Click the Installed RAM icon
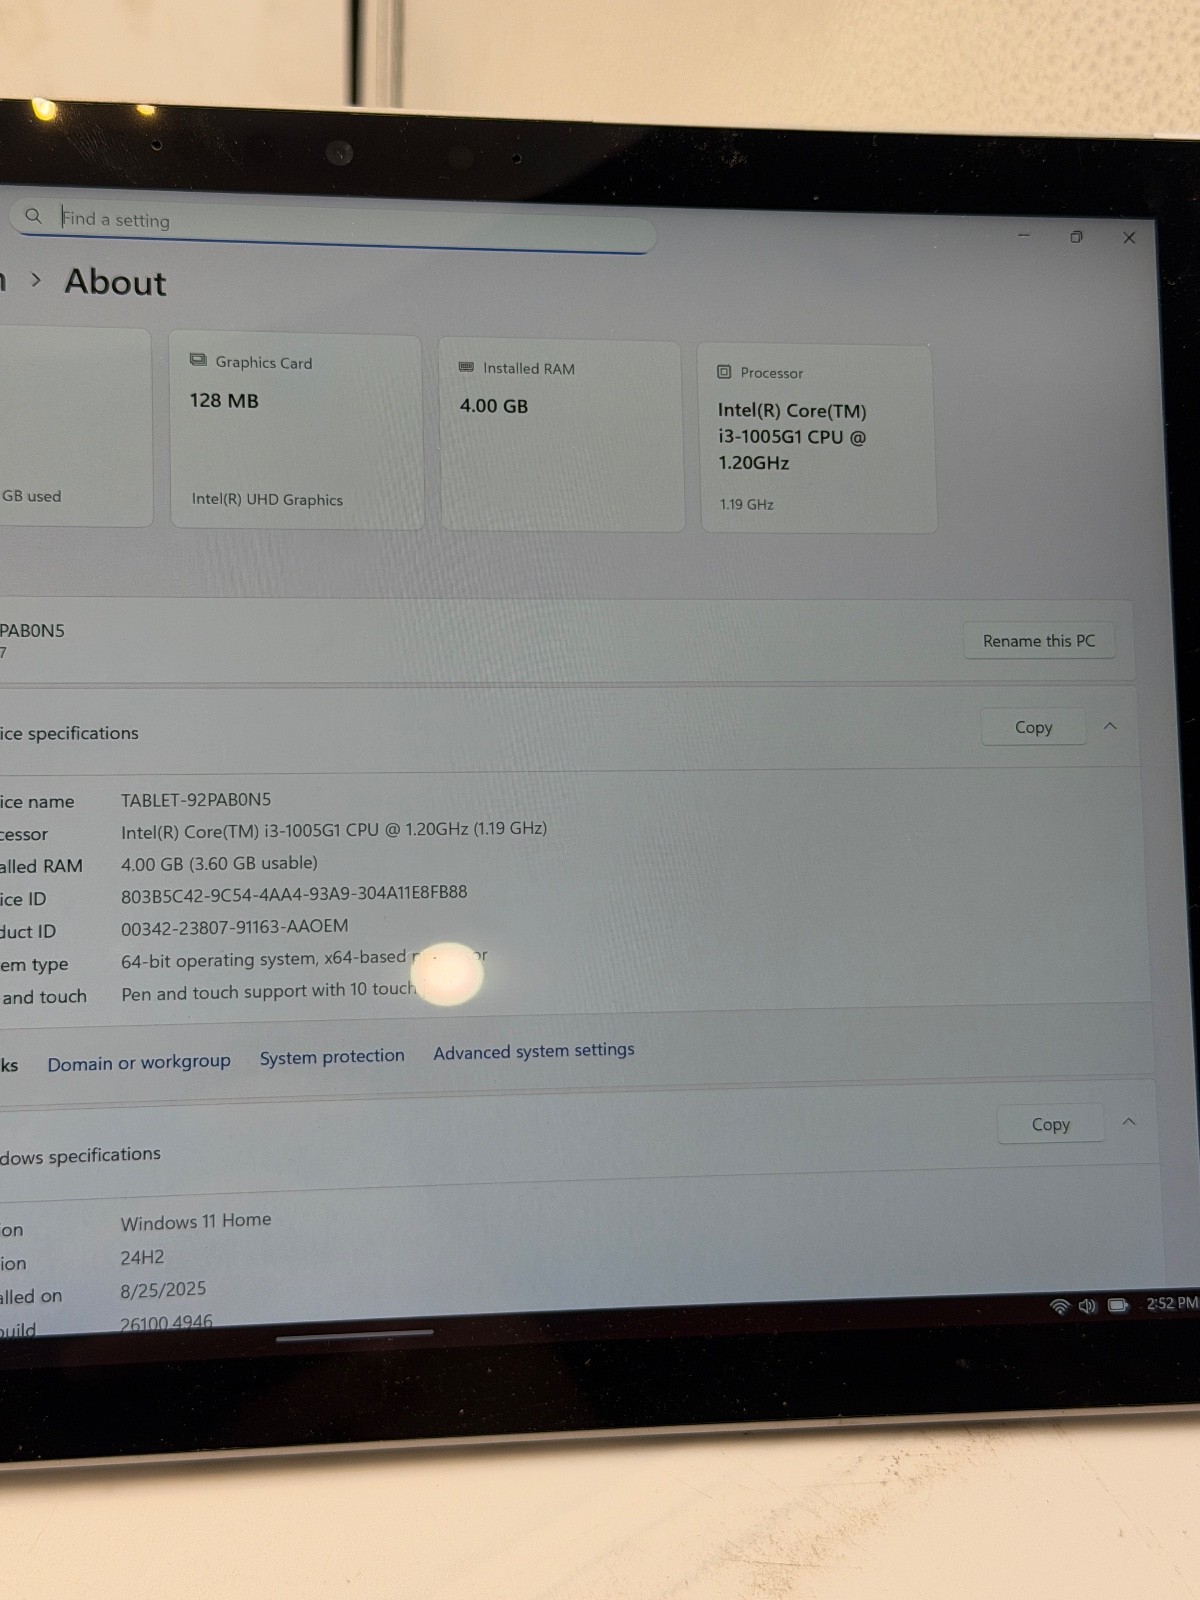Viewport: 1200px width, 1600px height. pyautogui.click(x=466, y=367)
